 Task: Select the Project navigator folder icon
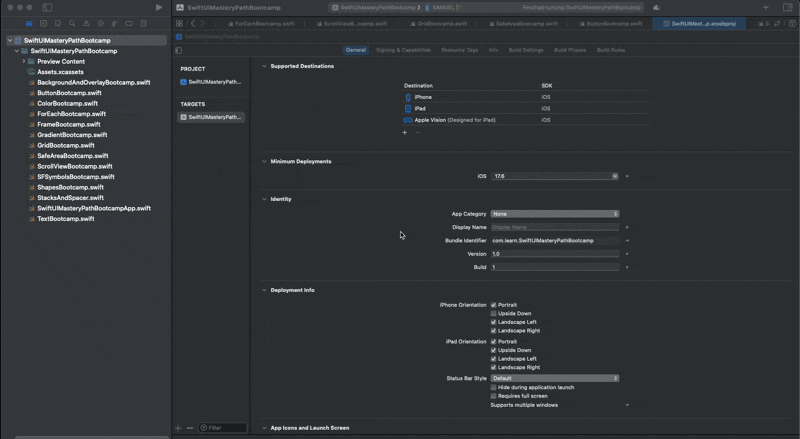29,23
